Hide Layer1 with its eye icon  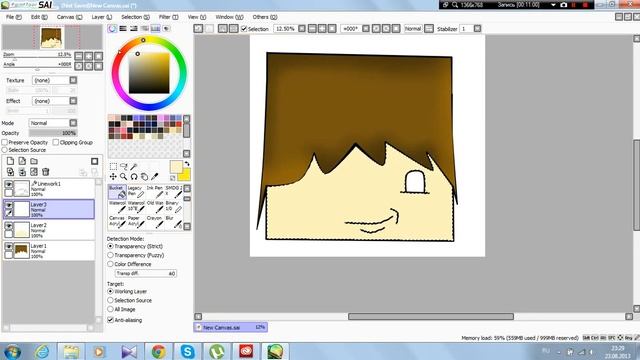point(8,247)
